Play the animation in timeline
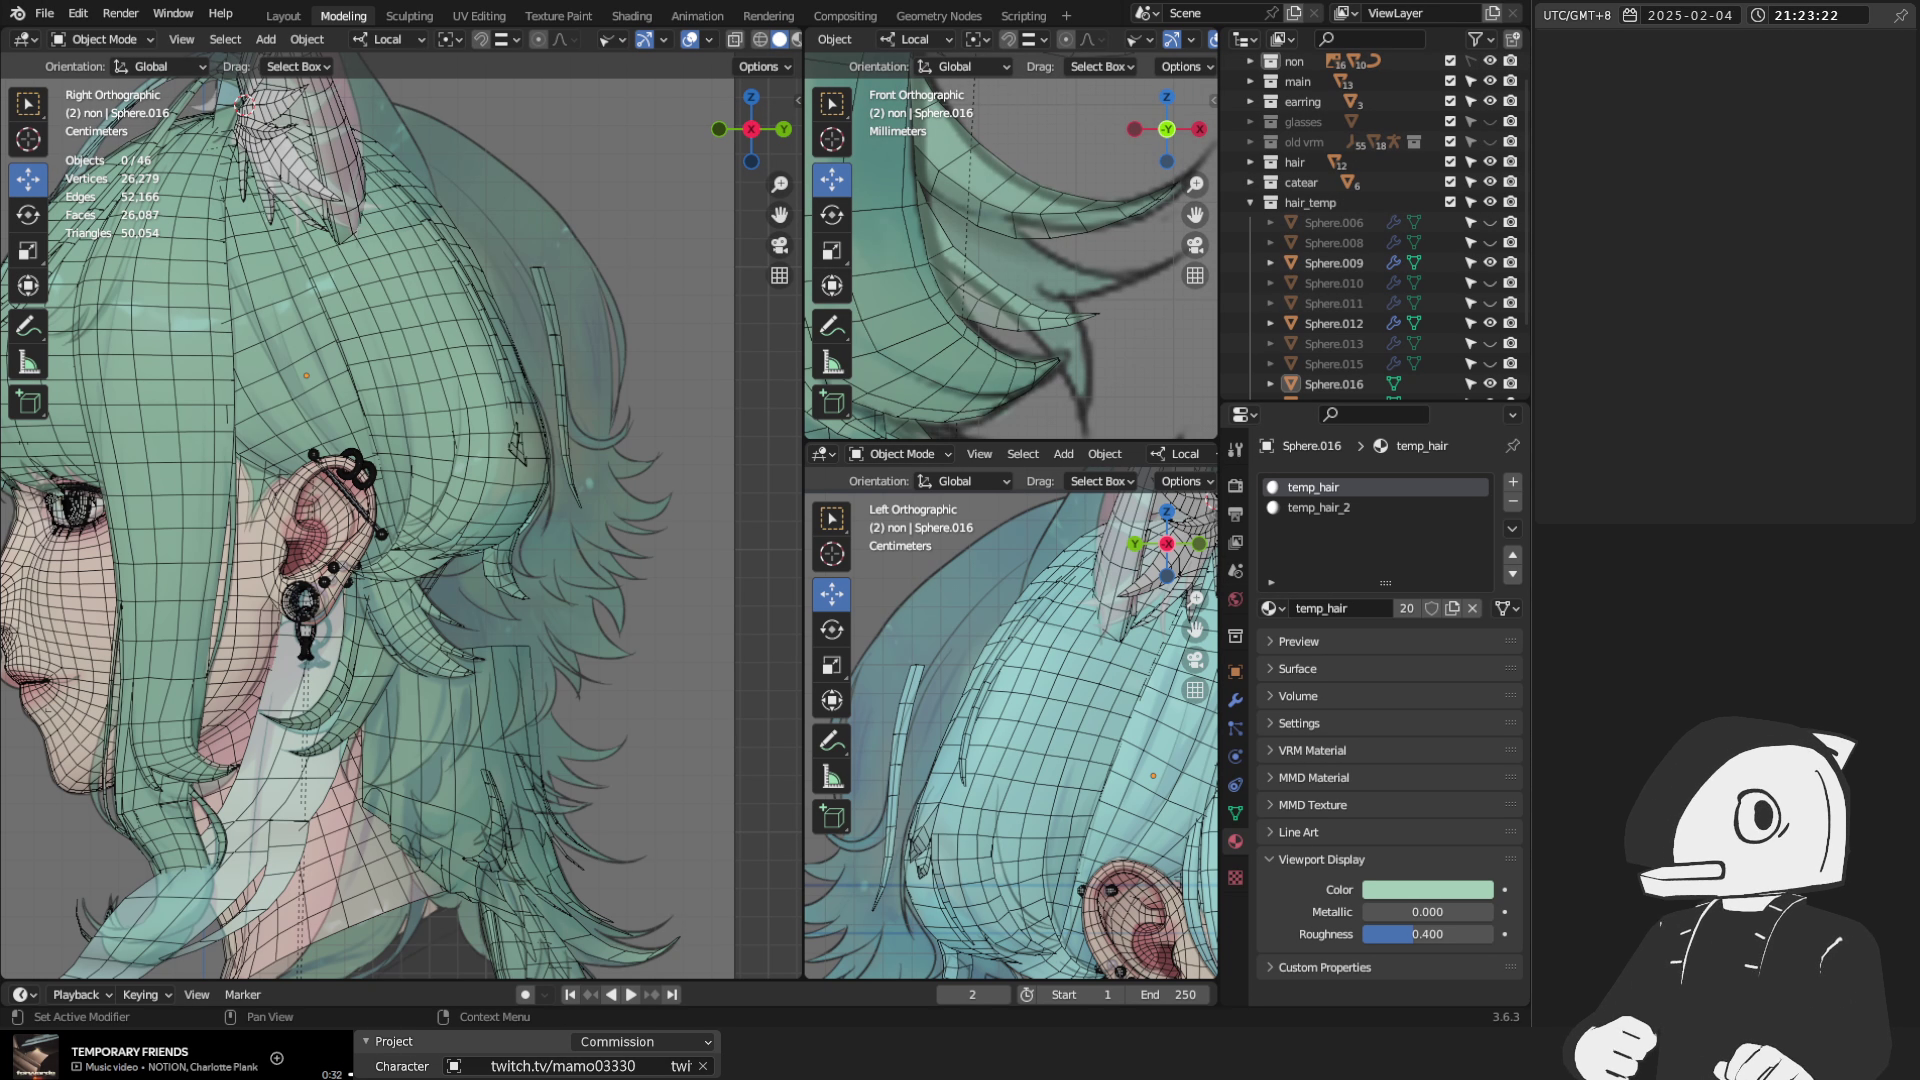Screen dimensions: 1920x1080 [x=631, y=994]
